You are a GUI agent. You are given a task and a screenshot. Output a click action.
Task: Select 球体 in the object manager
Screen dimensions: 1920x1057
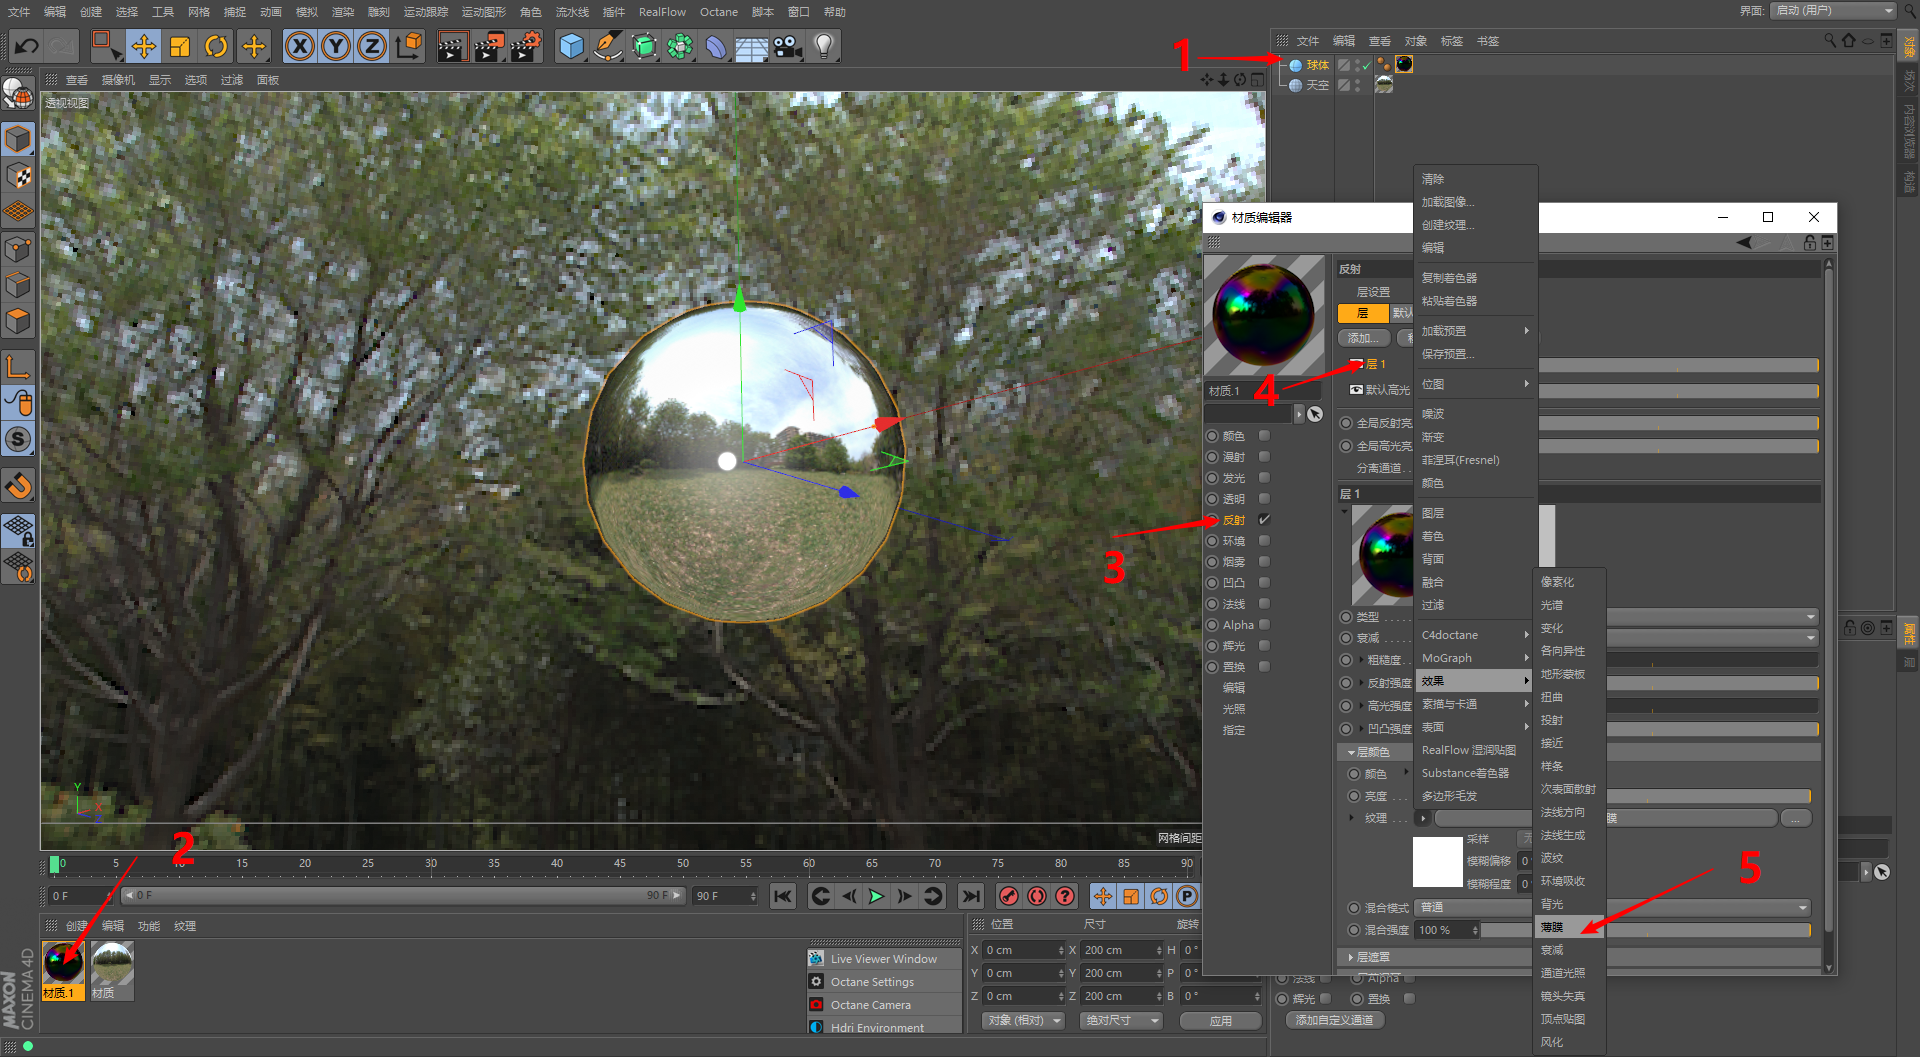(1317, 65)
